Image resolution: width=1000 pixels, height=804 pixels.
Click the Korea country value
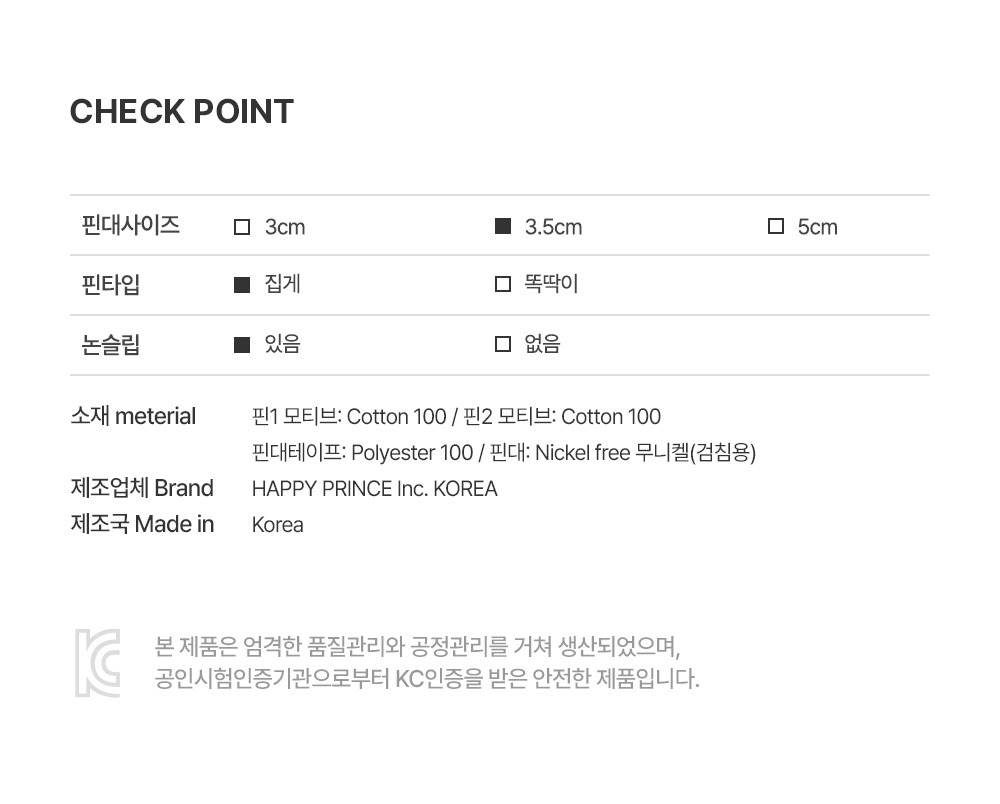tap(277, 525)
